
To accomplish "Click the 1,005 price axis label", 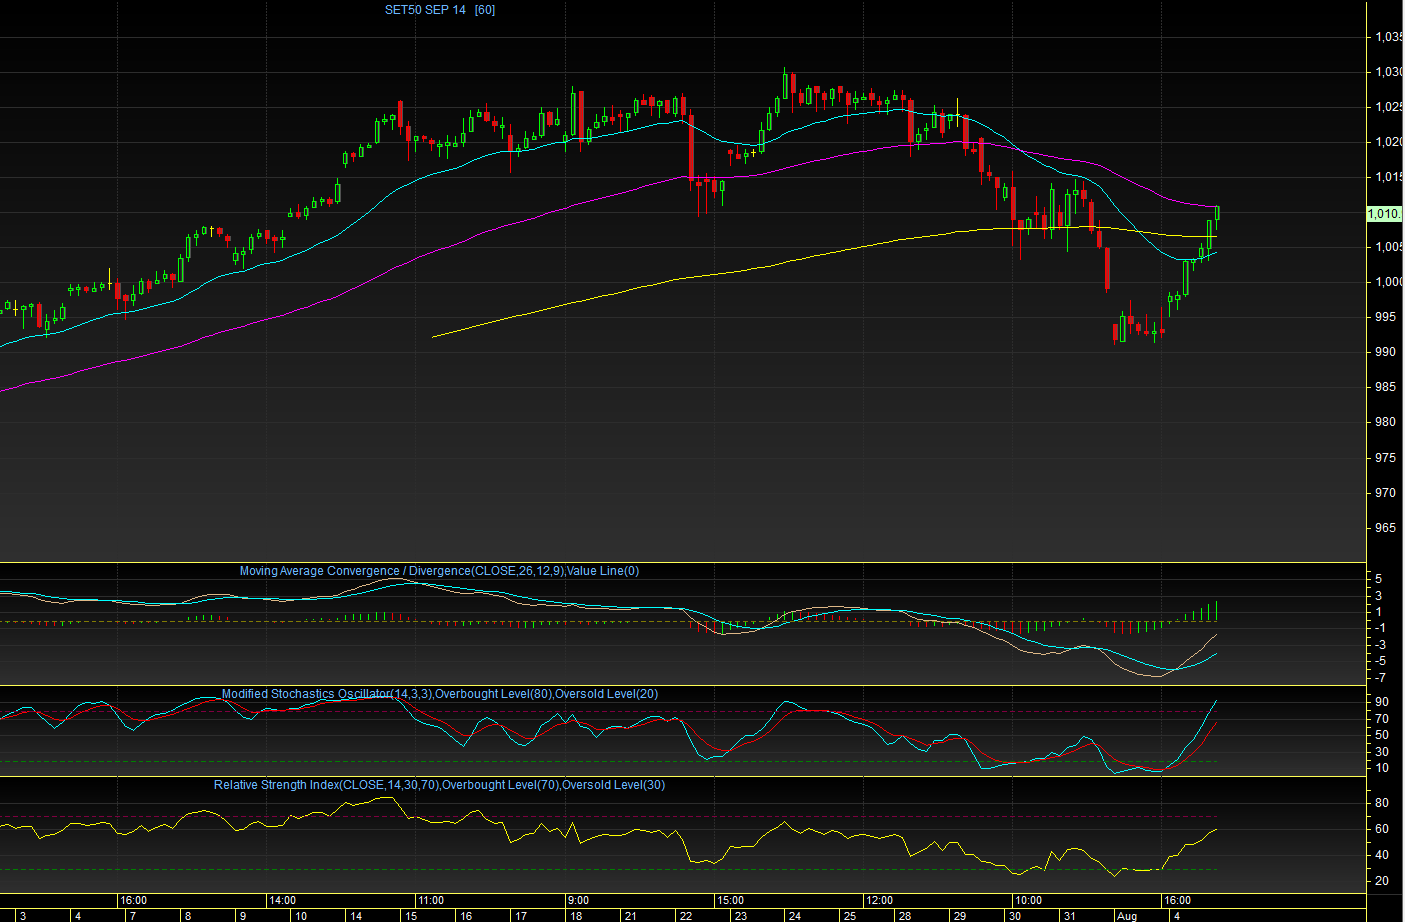I will (1389, 247).
